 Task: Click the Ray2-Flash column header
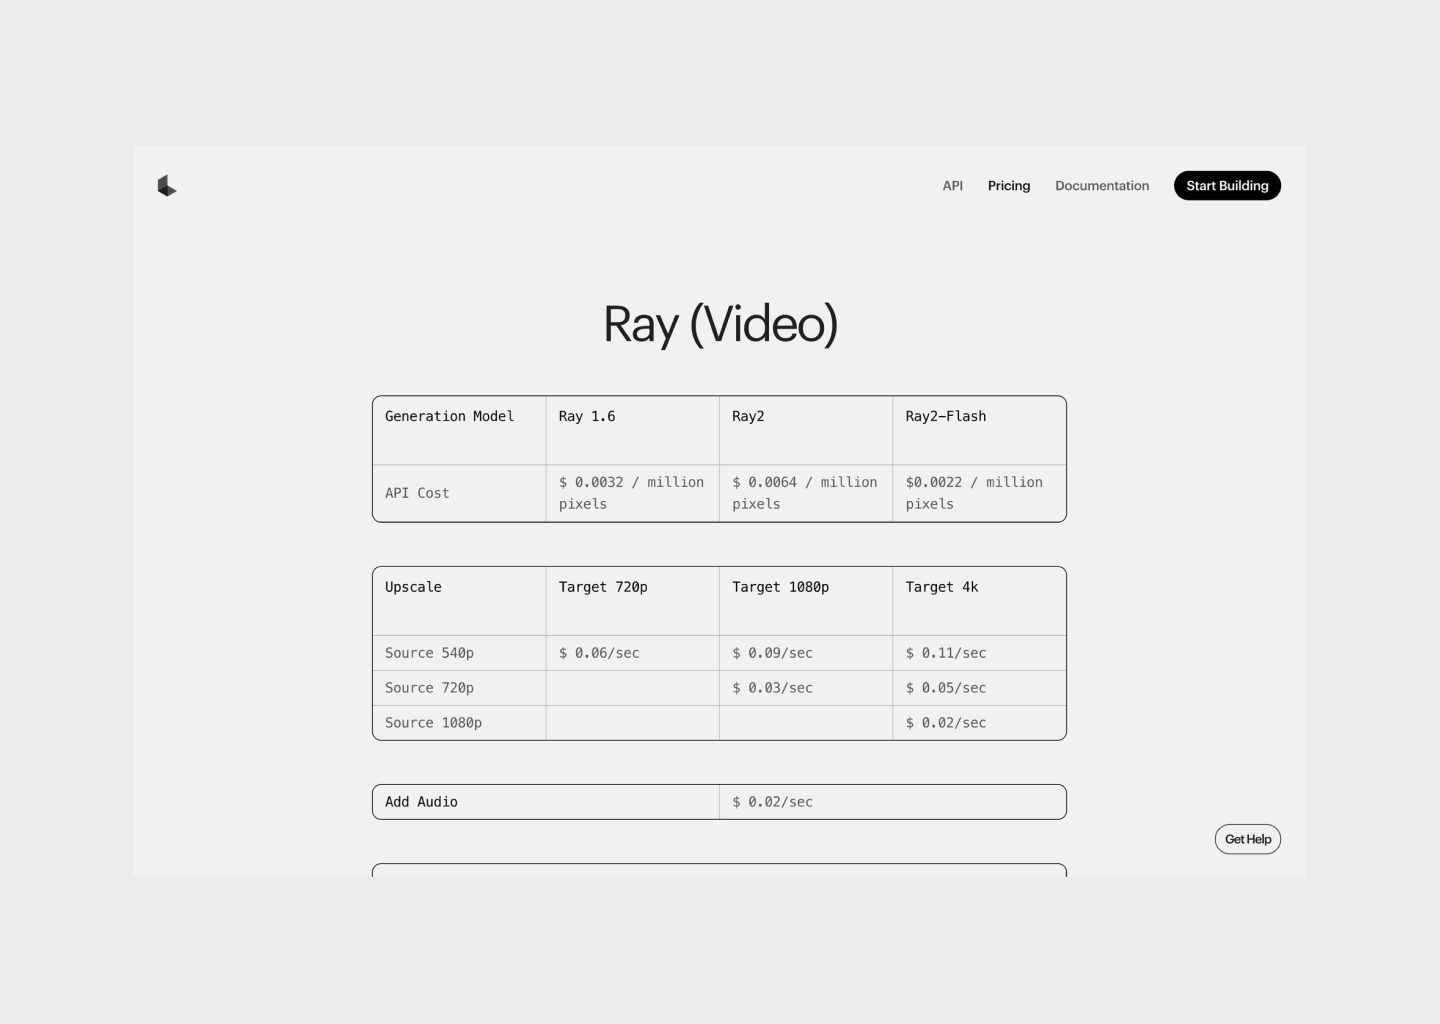945,417
